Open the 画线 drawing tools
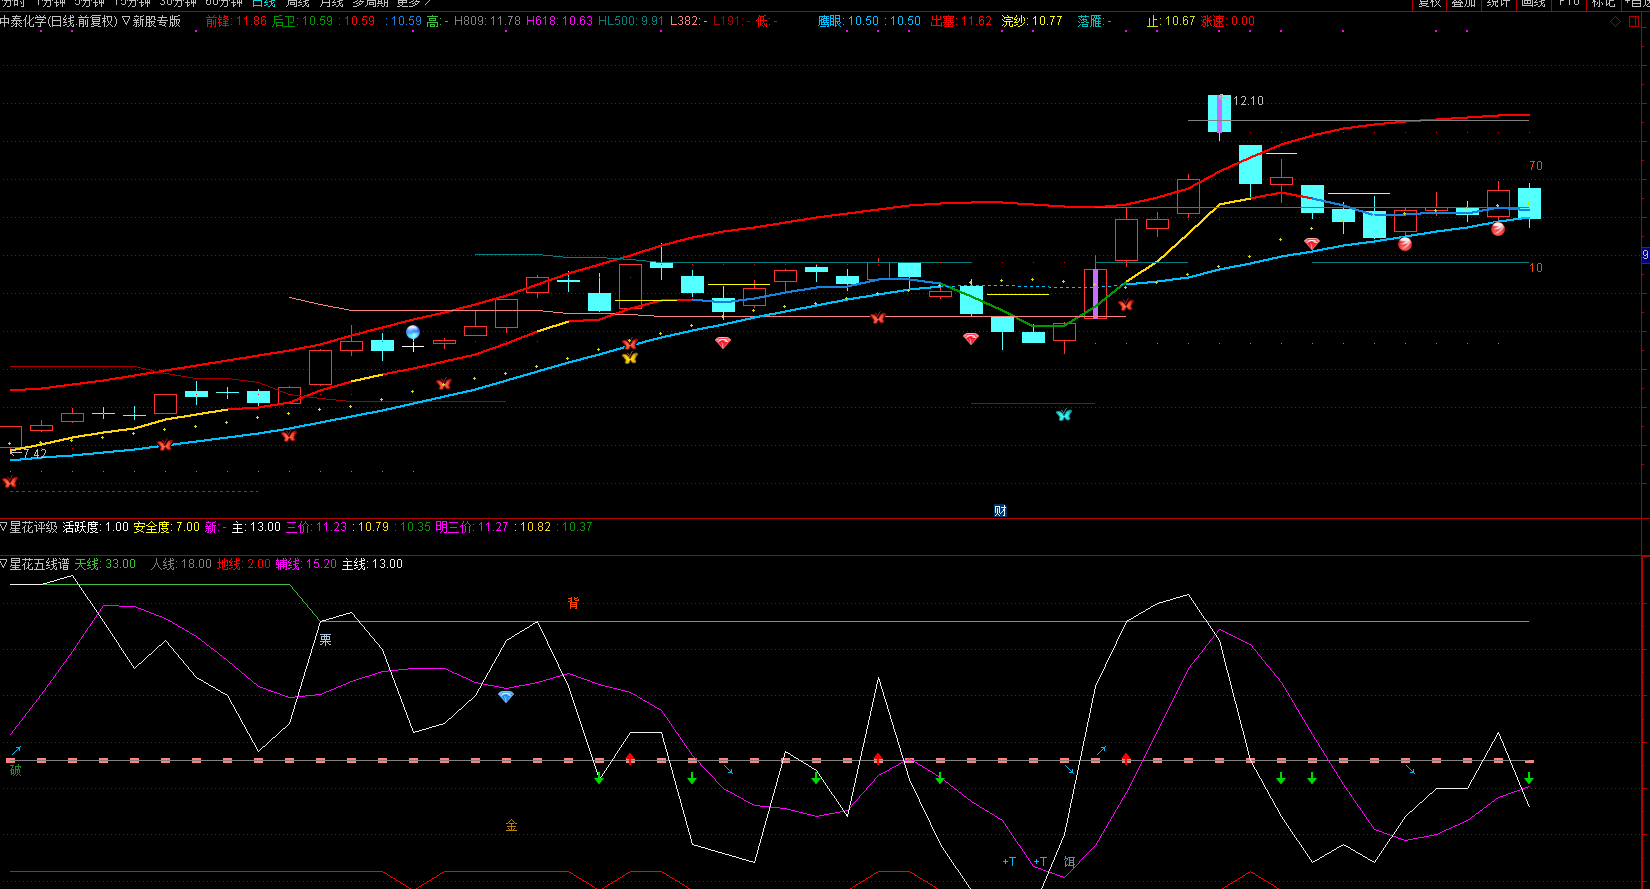 point(1533,4)
